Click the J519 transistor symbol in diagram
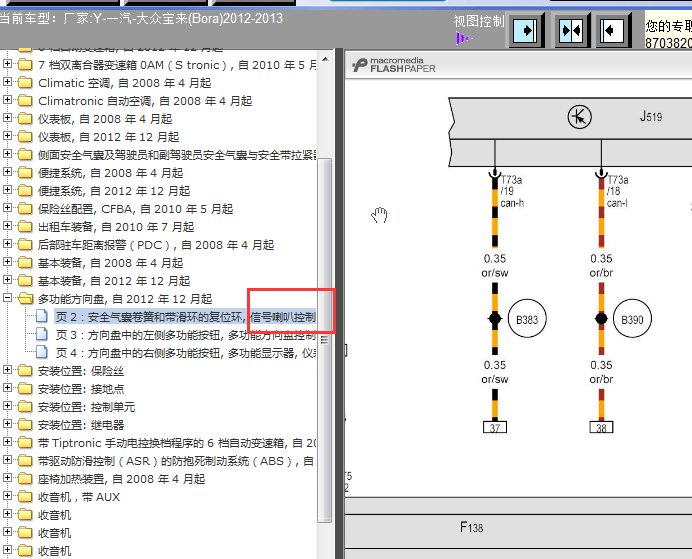Viewport: 692px width, 559px height. 579,117
